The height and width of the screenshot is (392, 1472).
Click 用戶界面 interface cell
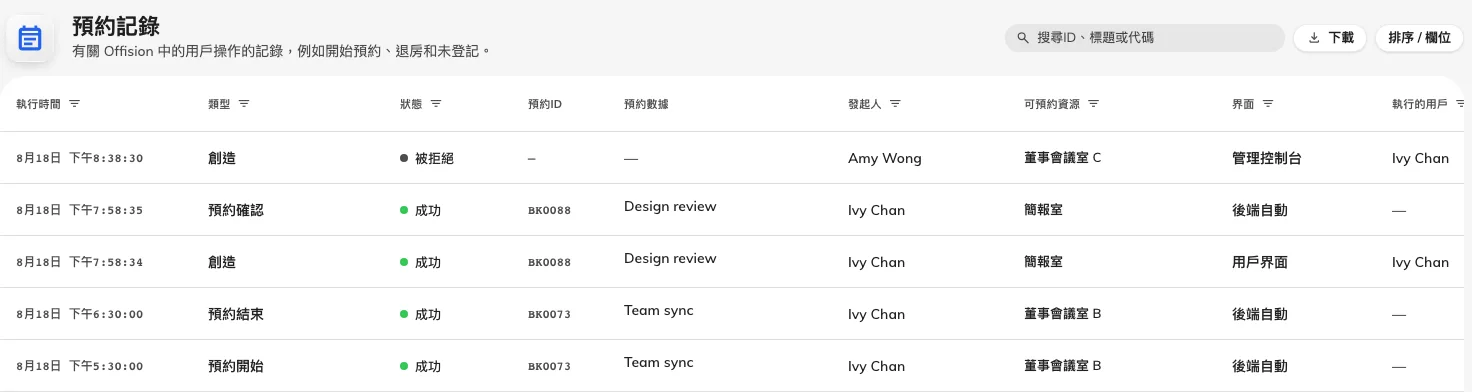1260,262
